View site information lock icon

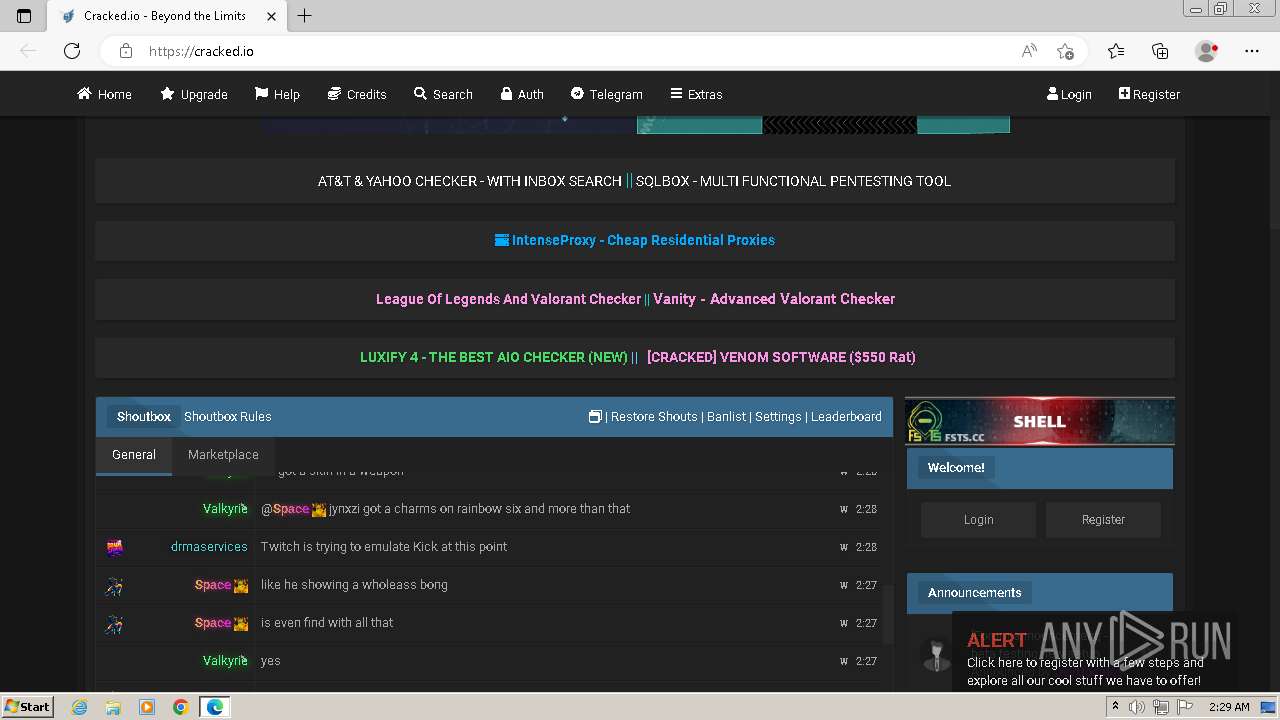click(125, 51)
